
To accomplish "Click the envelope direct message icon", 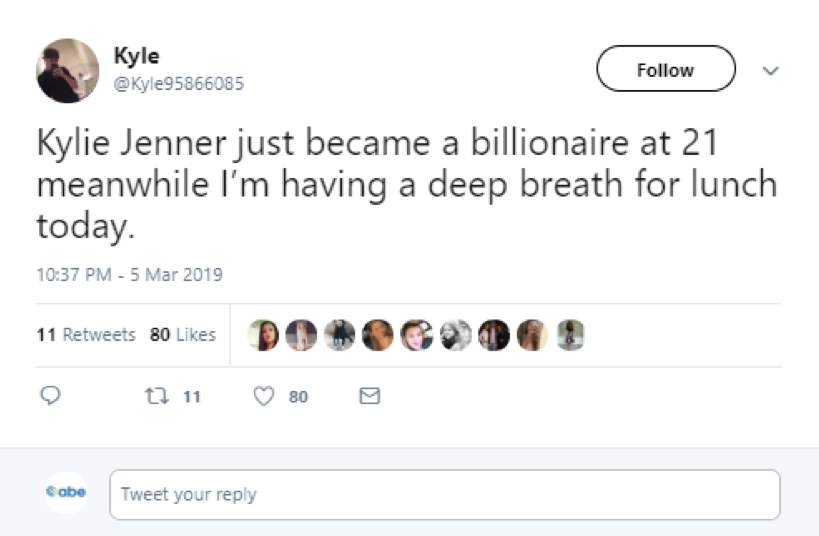I will (369, 397).
